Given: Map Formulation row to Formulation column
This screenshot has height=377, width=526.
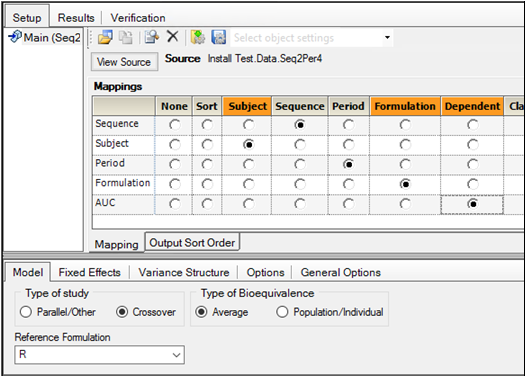Looking at the screenshot, I should click(405, 184).
